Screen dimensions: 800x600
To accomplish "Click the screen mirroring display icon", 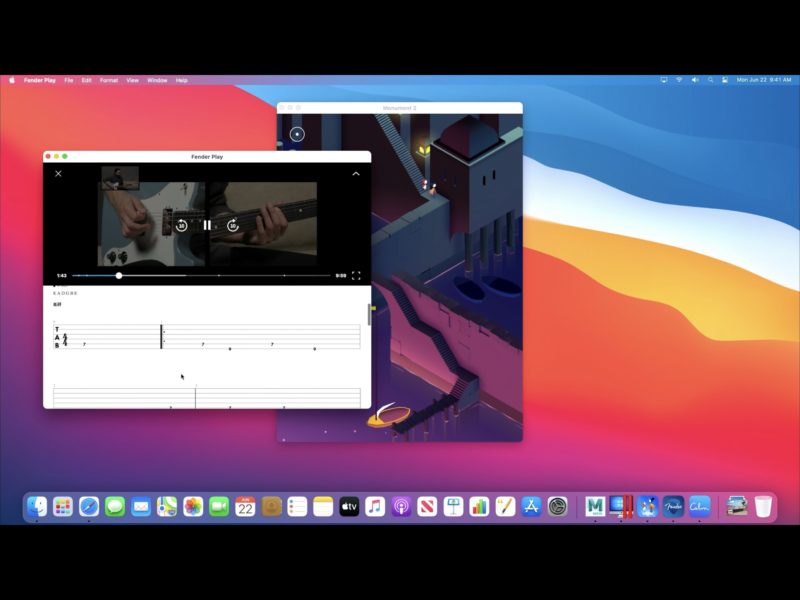I will point(664,80).
